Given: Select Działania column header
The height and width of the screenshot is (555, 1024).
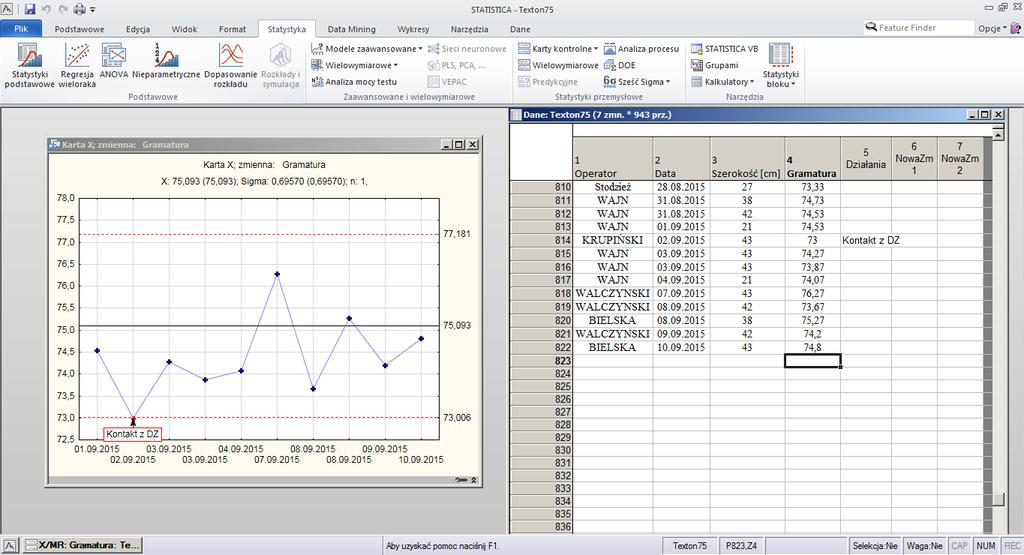Looking at the screenshot, I should [865, 159].
